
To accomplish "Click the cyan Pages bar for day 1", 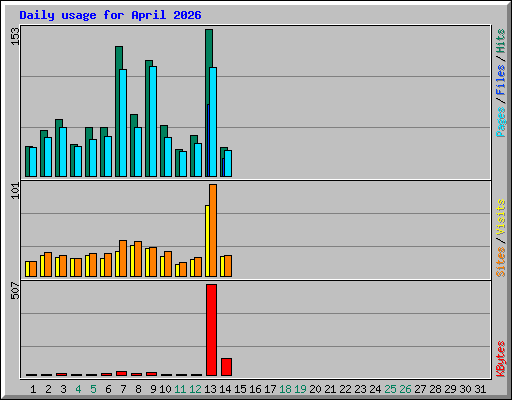I will click(x=33, y=162).
